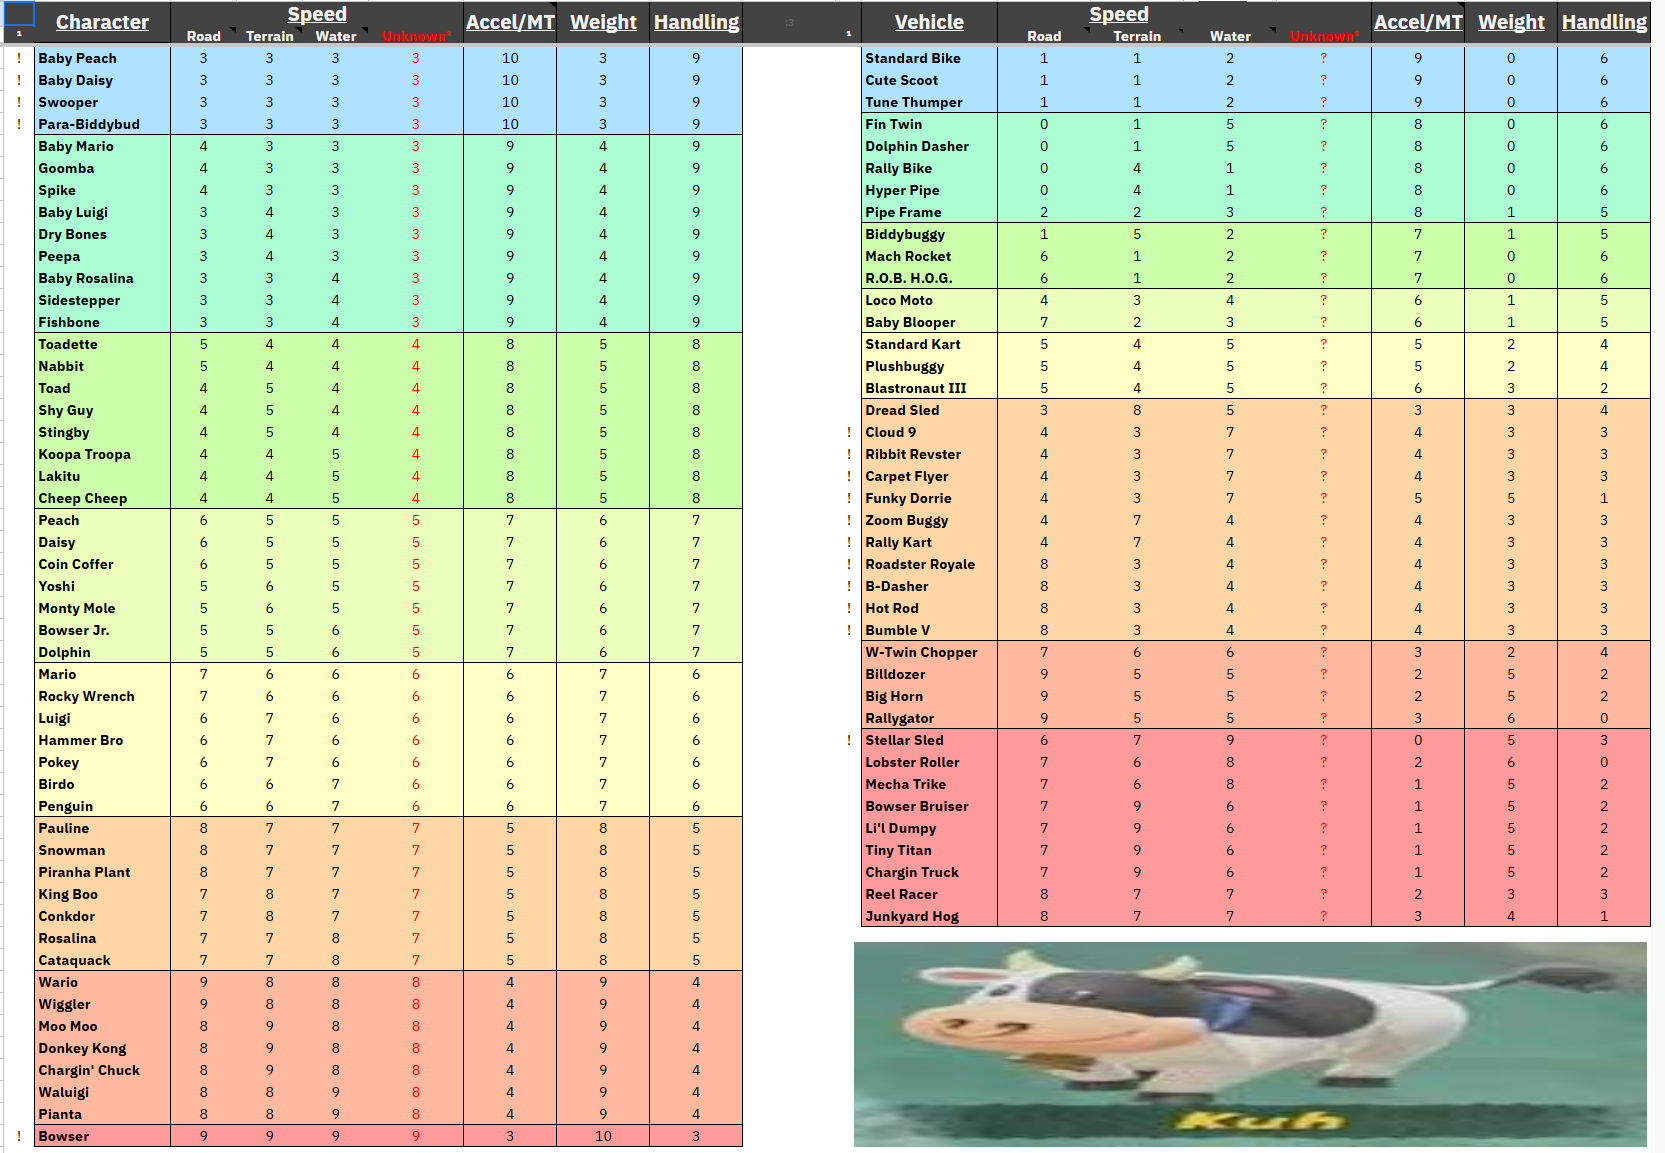This screenshot has width=1665, height=1153.
Task: Select the Li'l Dumpy name cell
Action: point(929,828)
